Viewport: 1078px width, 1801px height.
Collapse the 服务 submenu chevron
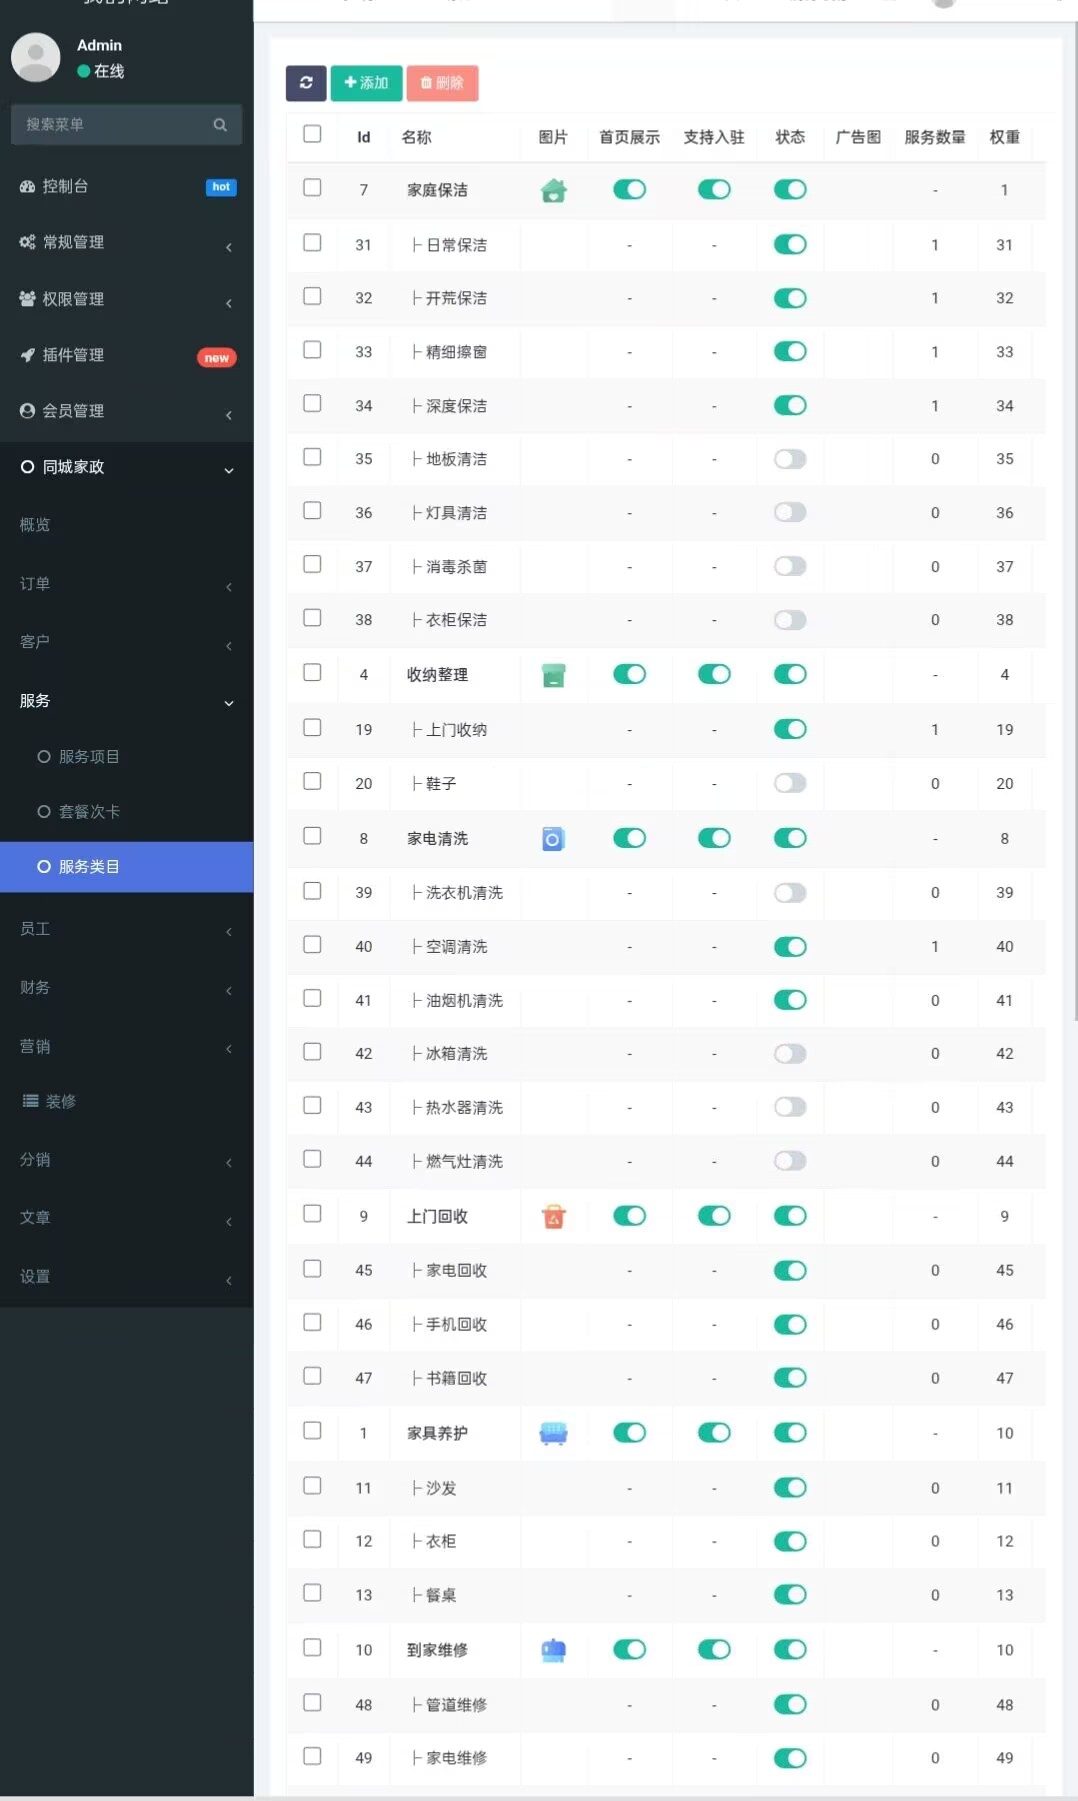pos(229,704)
